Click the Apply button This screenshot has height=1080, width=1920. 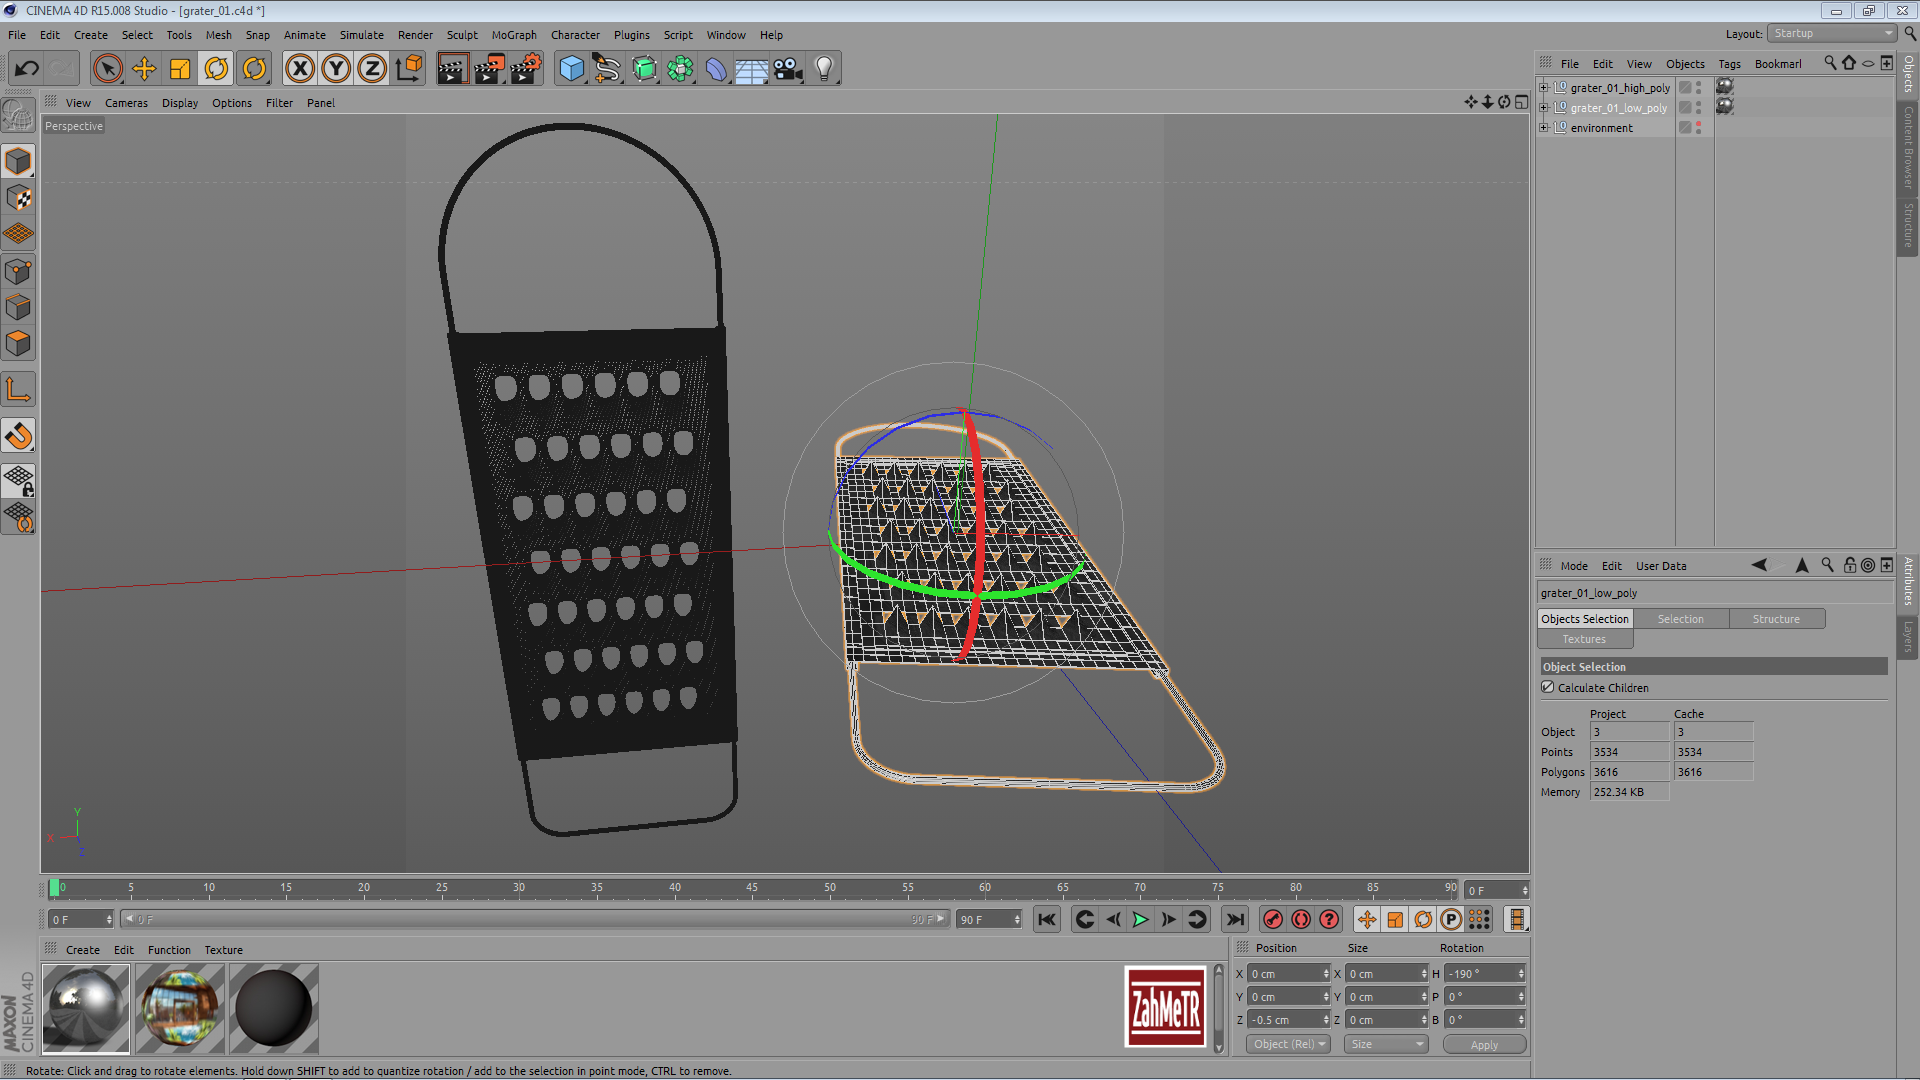click(1484, 1044)
